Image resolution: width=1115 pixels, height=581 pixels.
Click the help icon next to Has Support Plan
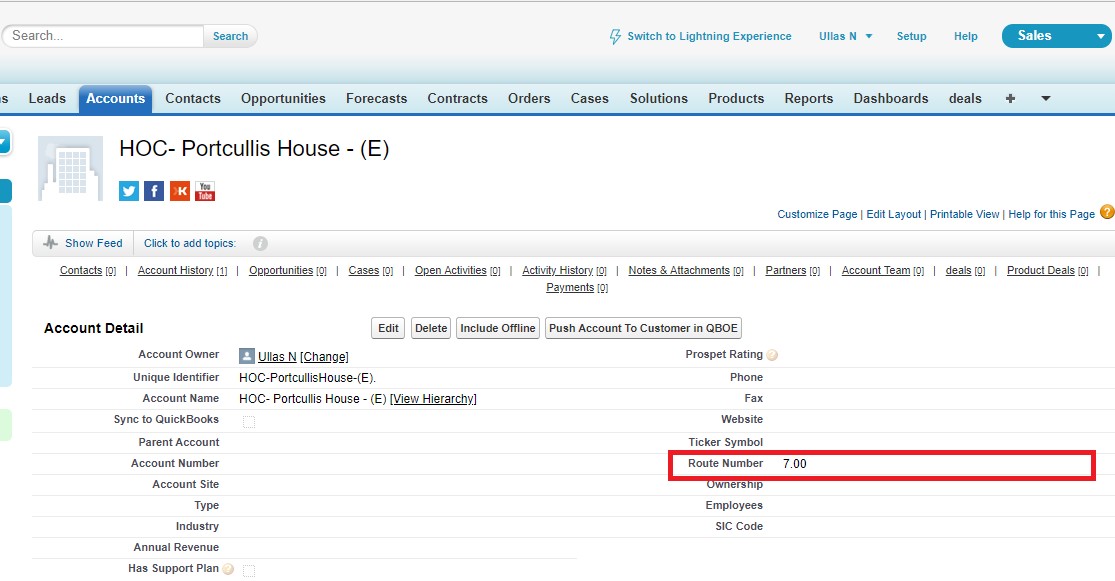[x=228, y=569]
